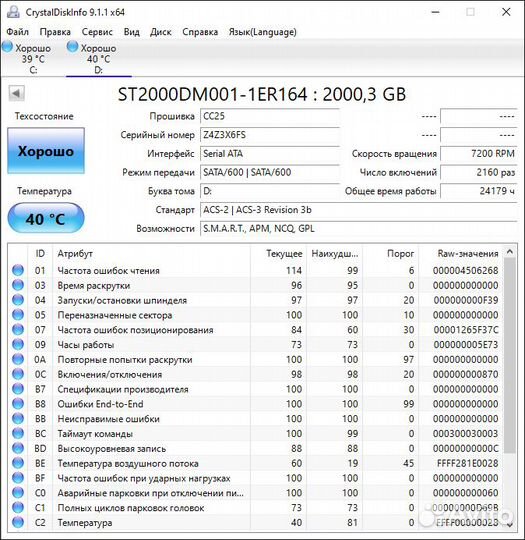Click the status icon for attribute BB
The width and height of the screenshot is (525, 540).
pyautogui.click(x=18, y=418)
